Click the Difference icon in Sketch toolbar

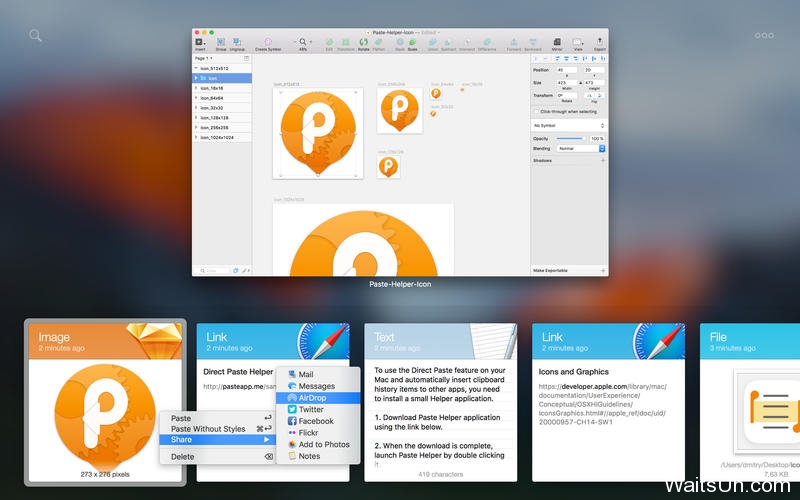tap(487, 42)
